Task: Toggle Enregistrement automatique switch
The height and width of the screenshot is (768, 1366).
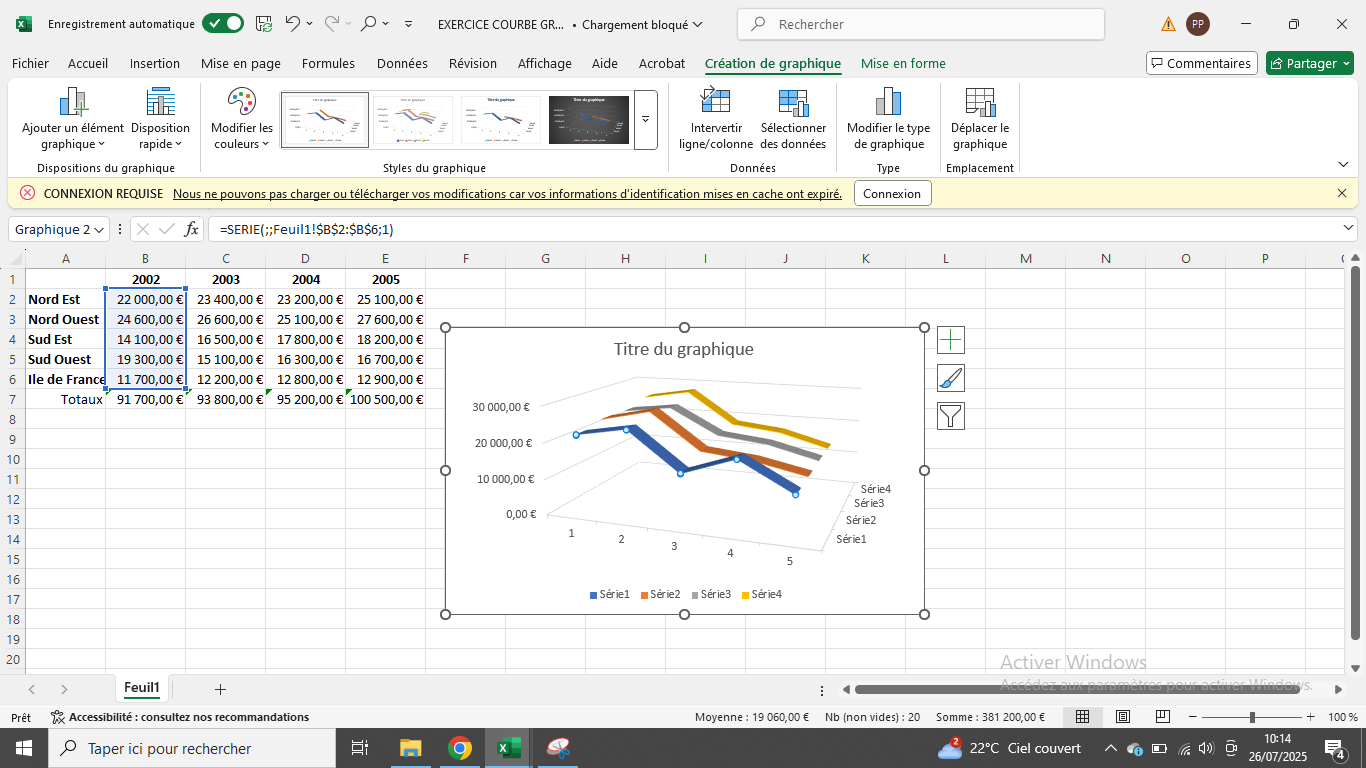Action: coord(222,23)
